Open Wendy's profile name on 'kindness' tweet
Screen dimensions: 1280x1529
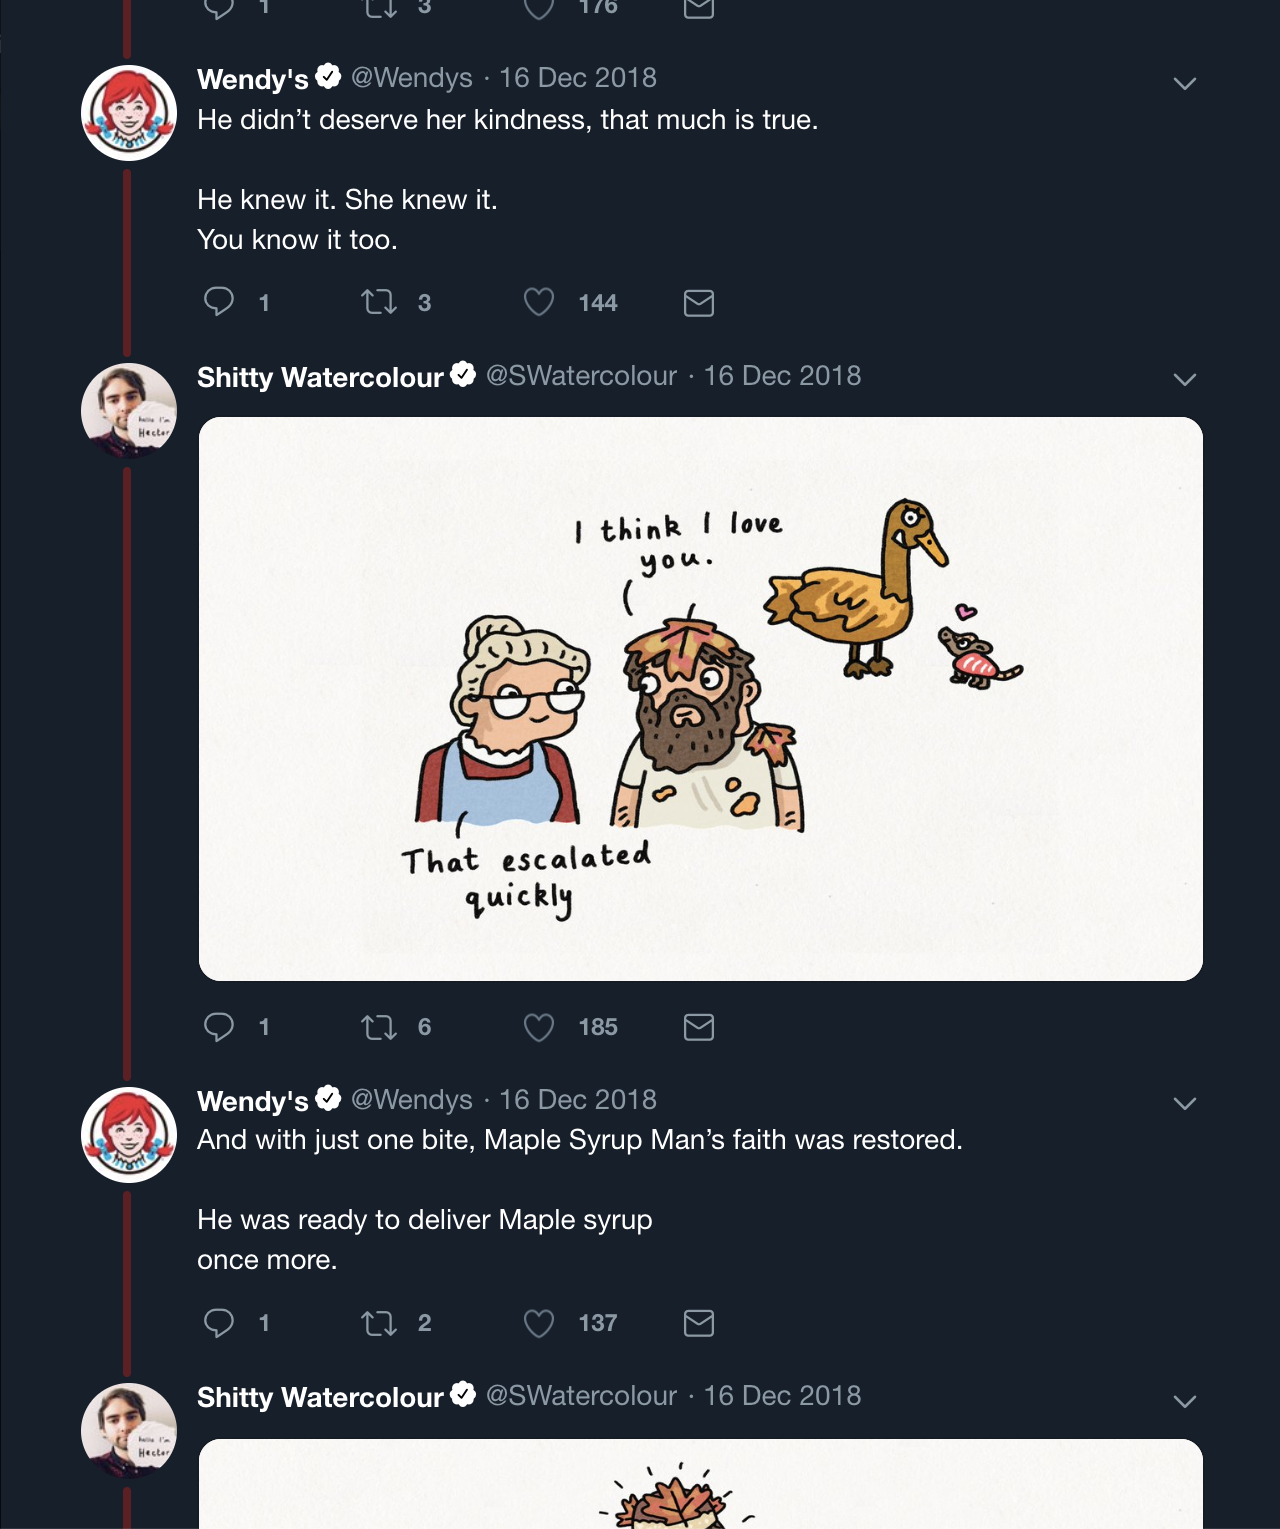[253, 79]
